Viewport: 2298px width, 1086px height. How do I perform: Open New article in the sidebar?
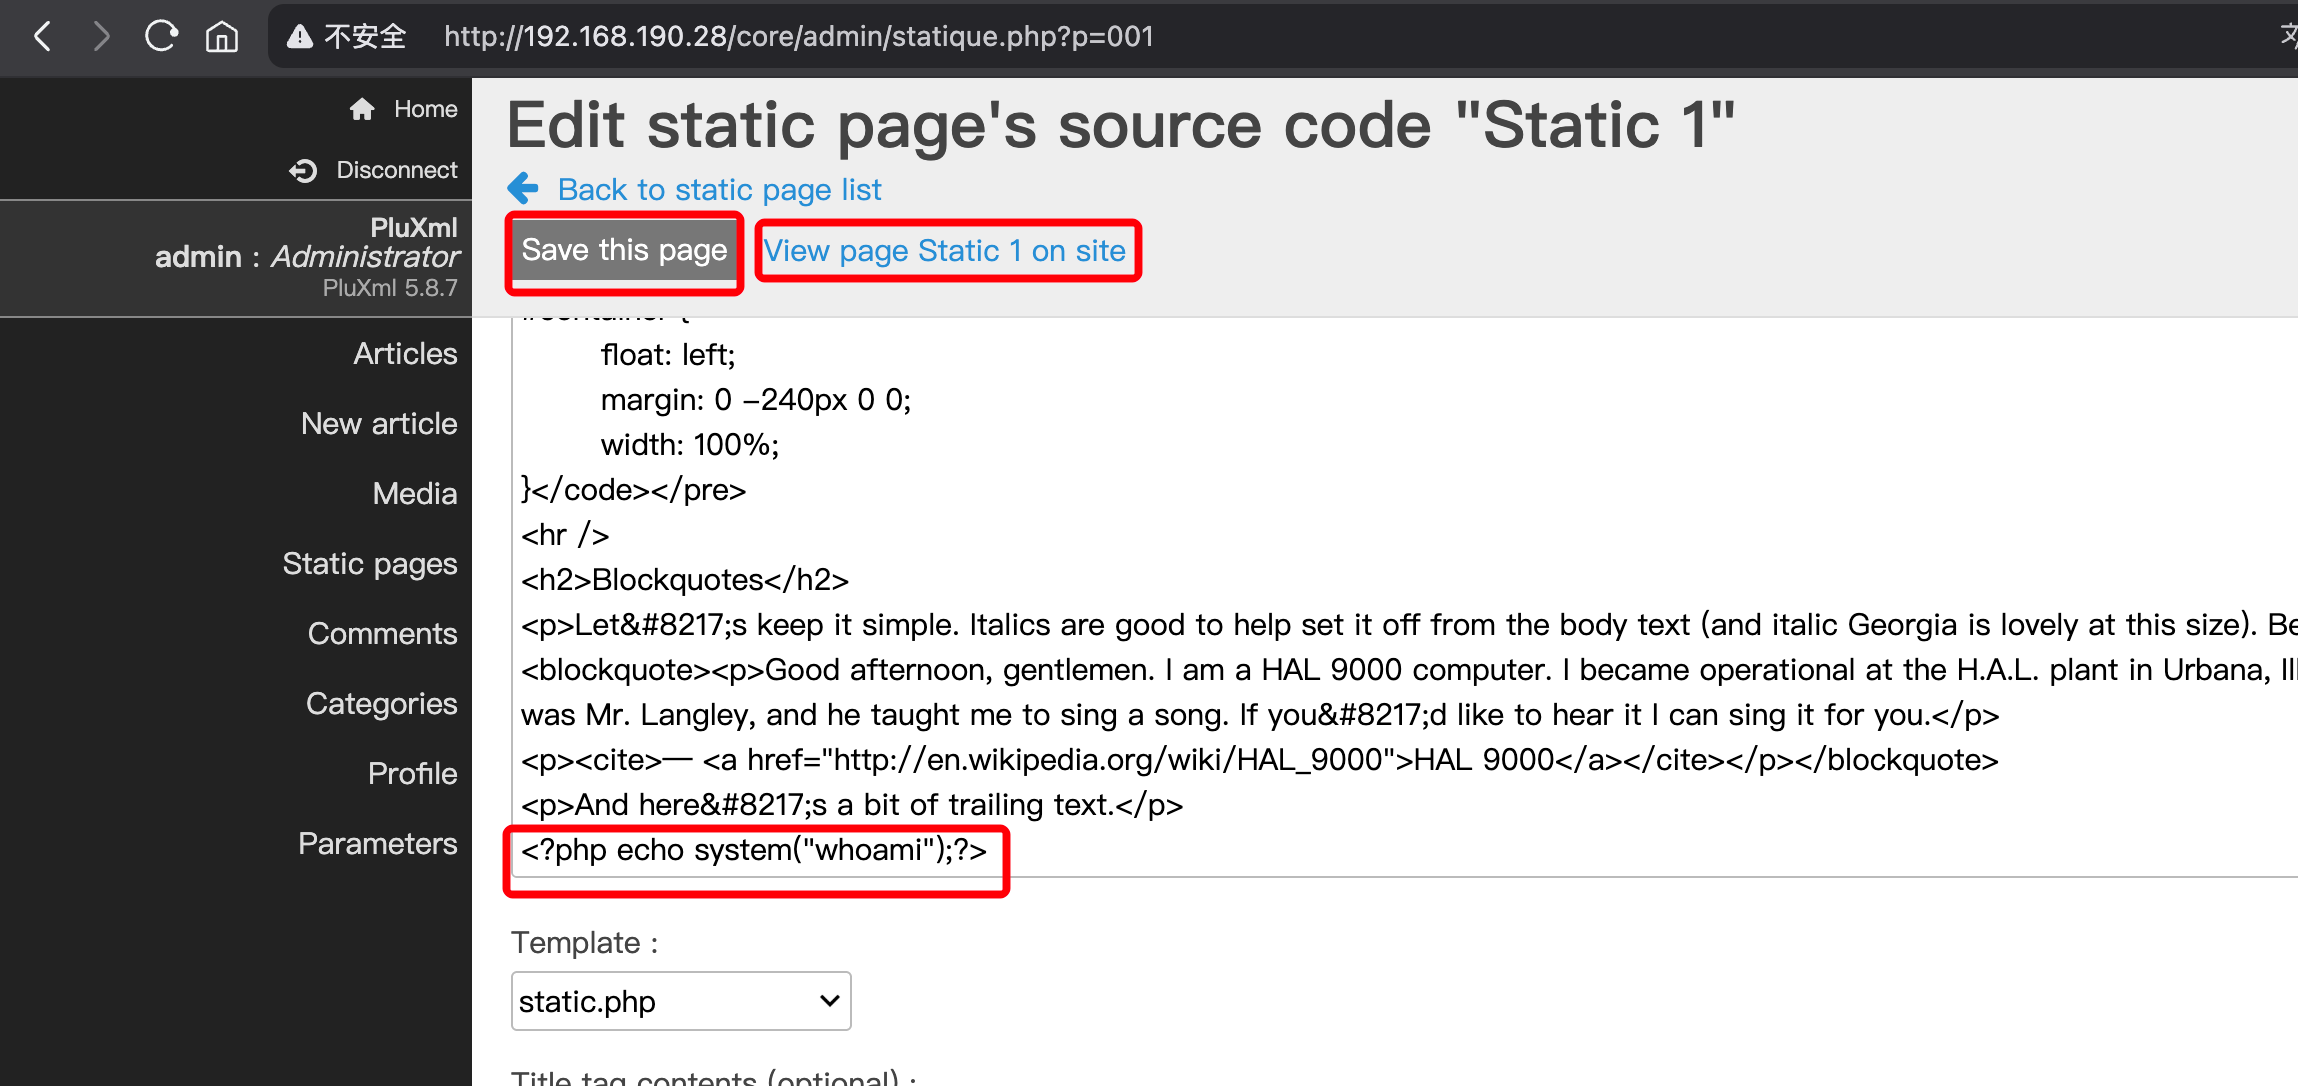(x=379, y=424)
